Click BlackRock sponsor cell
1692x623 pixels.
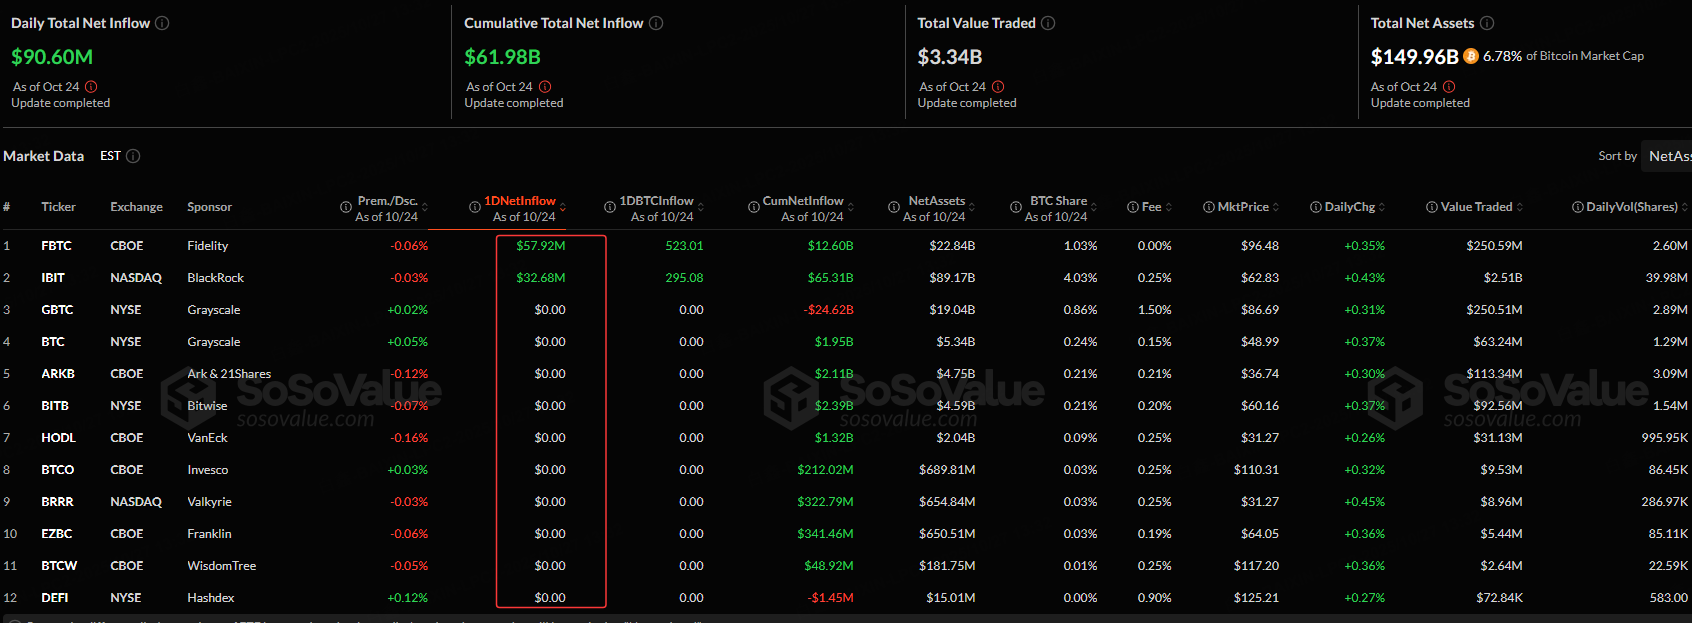215,278
